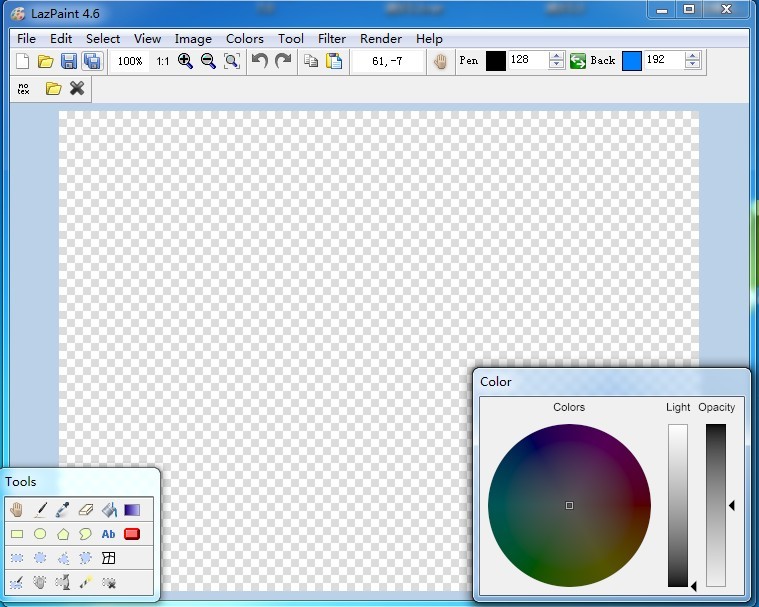Screen dimensions: 759x607
Task: Click the Zoom in magnifier icon
Action: [x=185, y=61]
